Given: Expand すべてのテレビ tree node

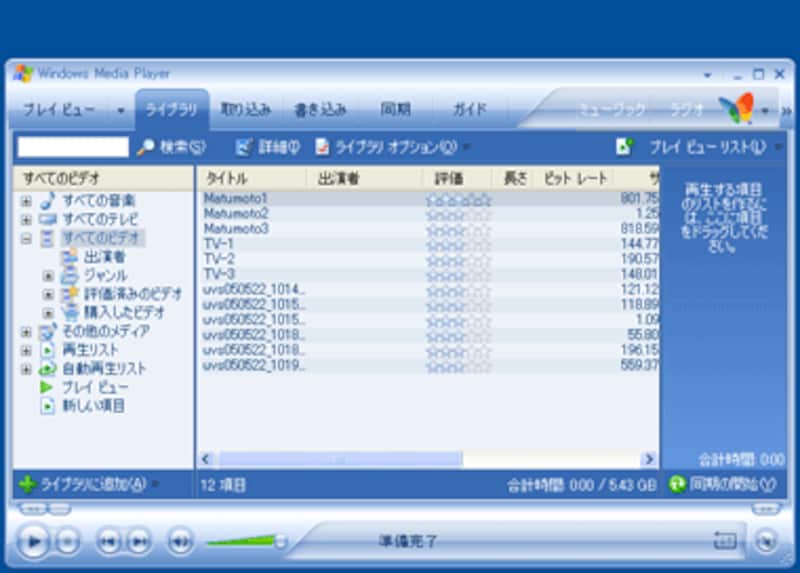Looking at the screenshot, I should [x=26, y=220].
